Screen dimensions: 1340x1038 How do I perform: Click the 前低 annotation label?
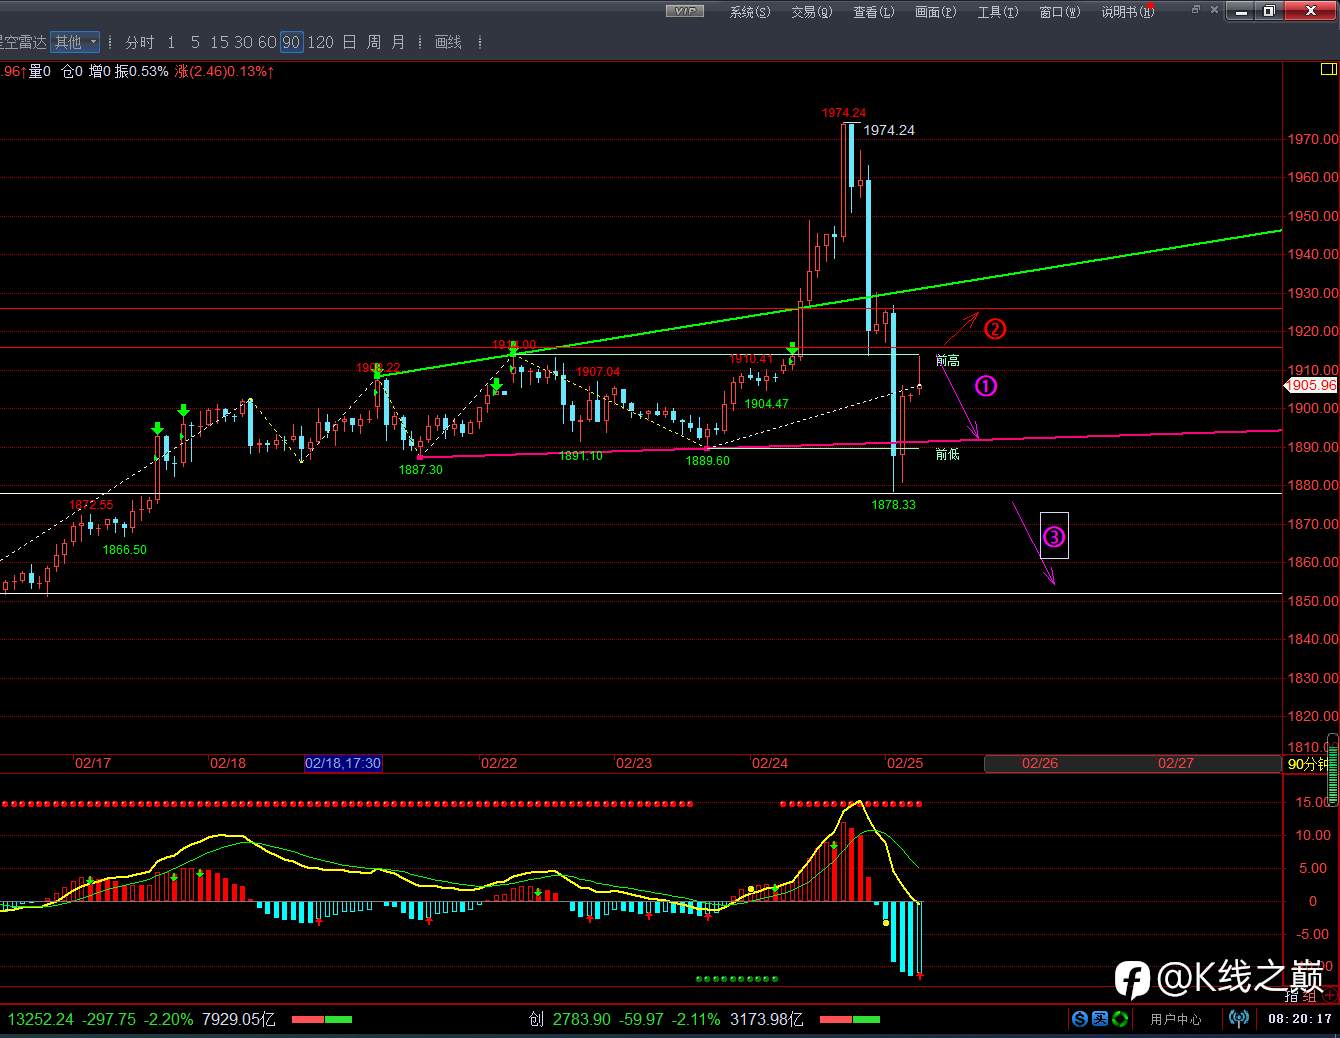click(948, 454)
